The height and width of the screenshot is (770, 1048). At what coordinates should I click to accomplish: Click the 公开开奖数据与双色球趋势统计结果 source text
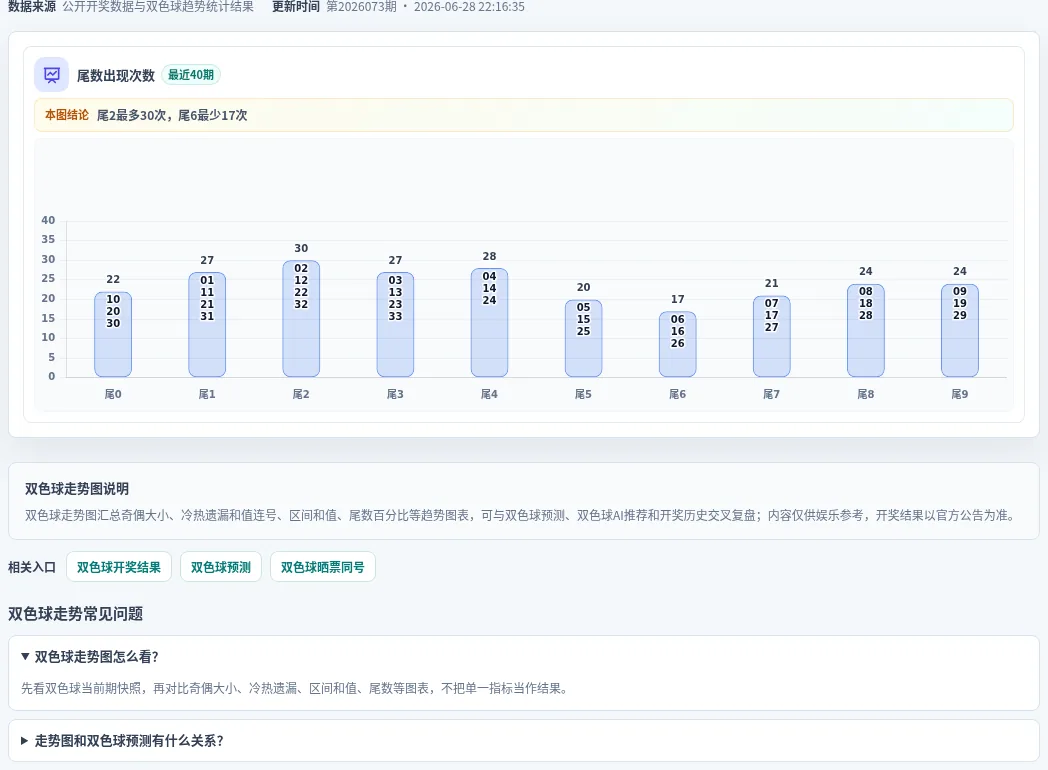tap(158, 7)
